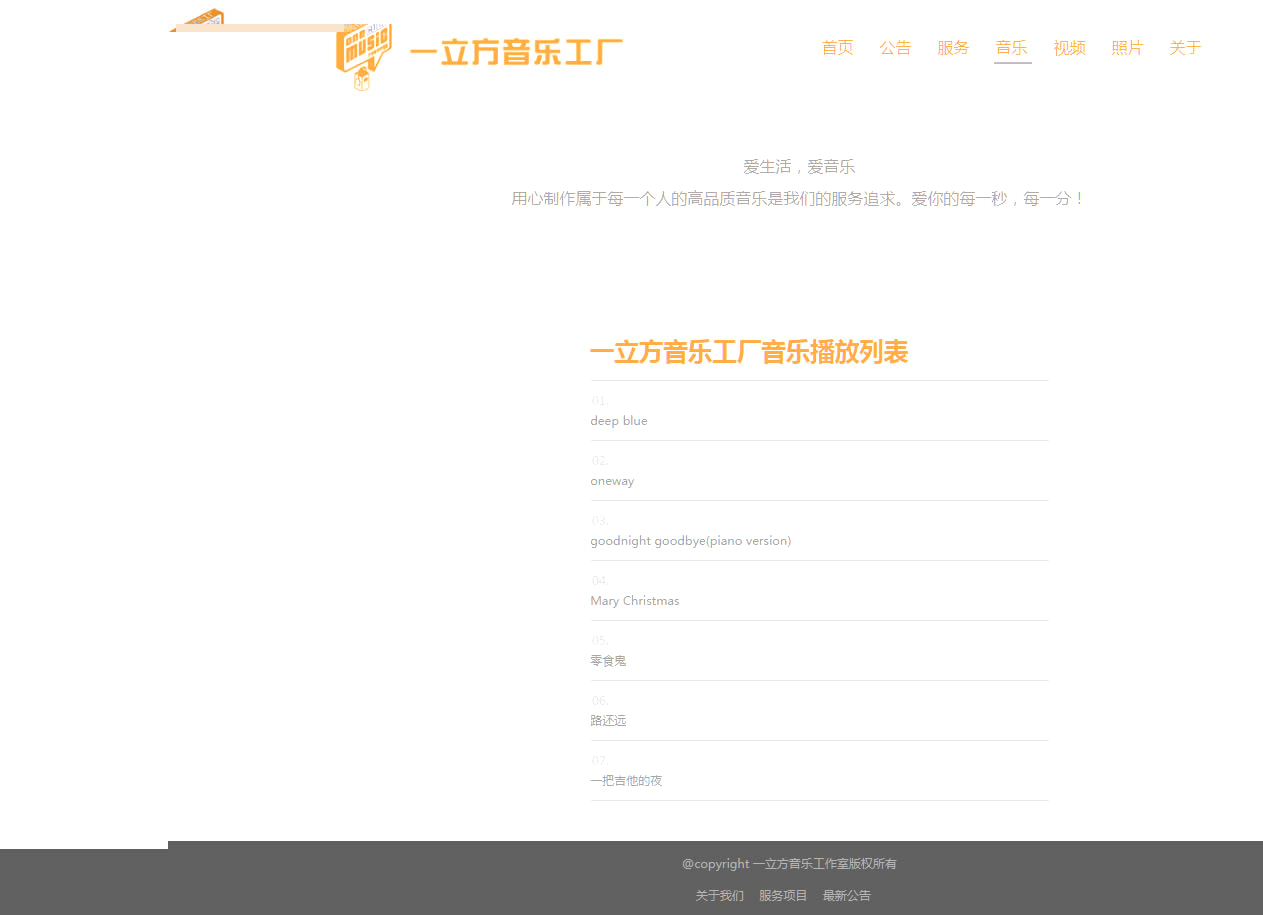Select the track oneway
Viewport: 1263px width, 915px height.
[x=612, y=481]
